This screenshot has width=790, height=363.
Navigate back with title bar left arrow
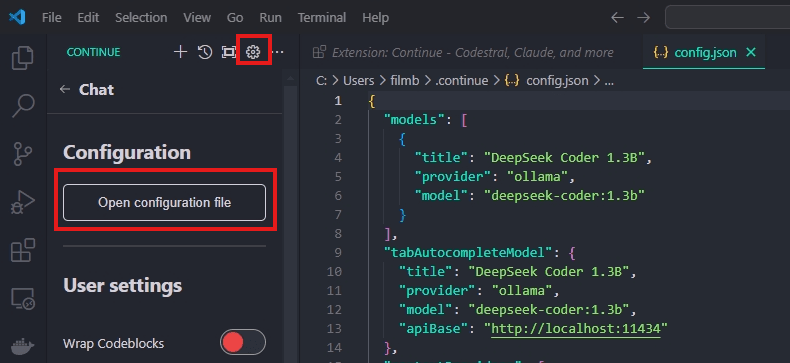click(x=618, y=18)
